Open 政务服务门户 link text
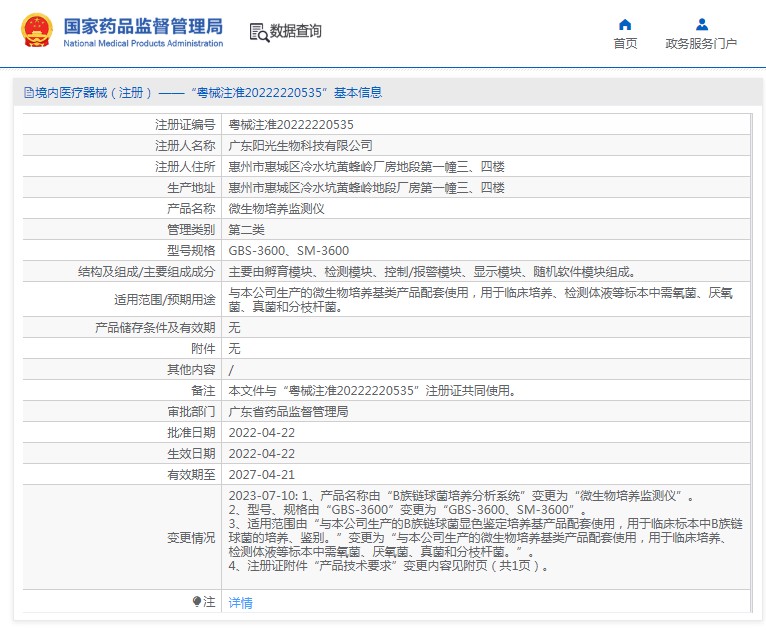 [701, 43]
